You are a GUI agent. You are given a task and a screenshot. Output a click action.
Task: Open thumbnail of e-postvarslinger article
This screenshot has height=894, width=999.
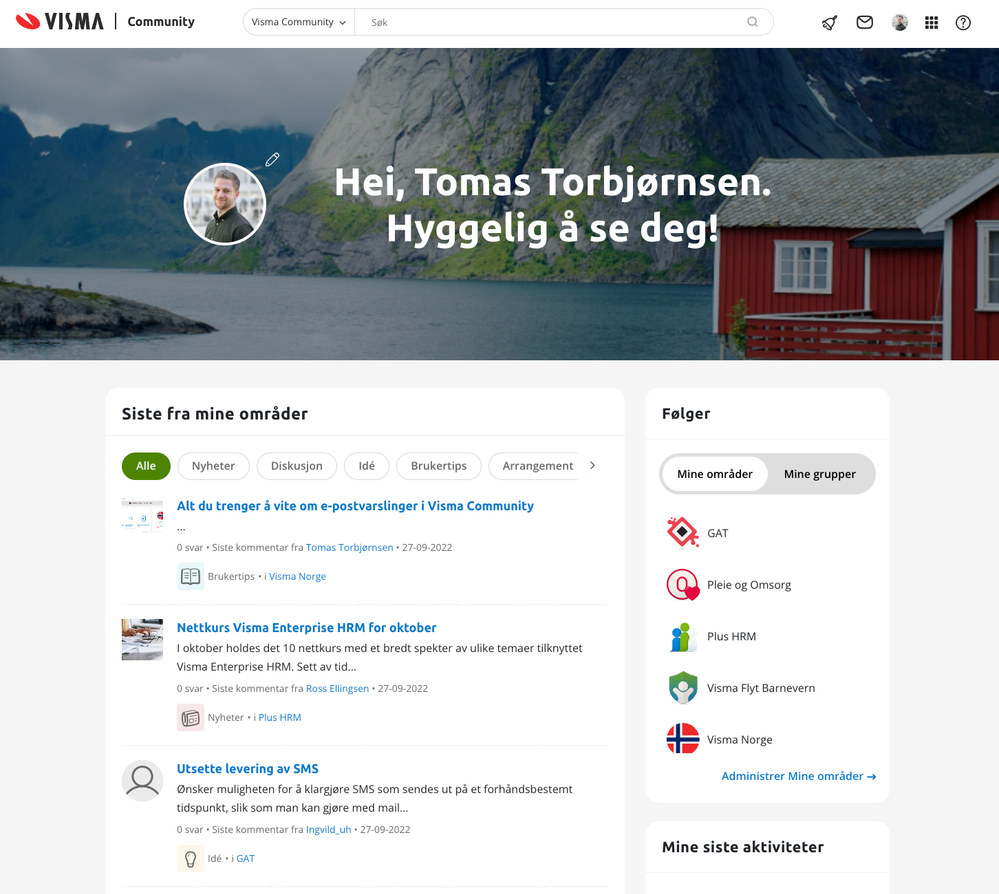point(142,515)
